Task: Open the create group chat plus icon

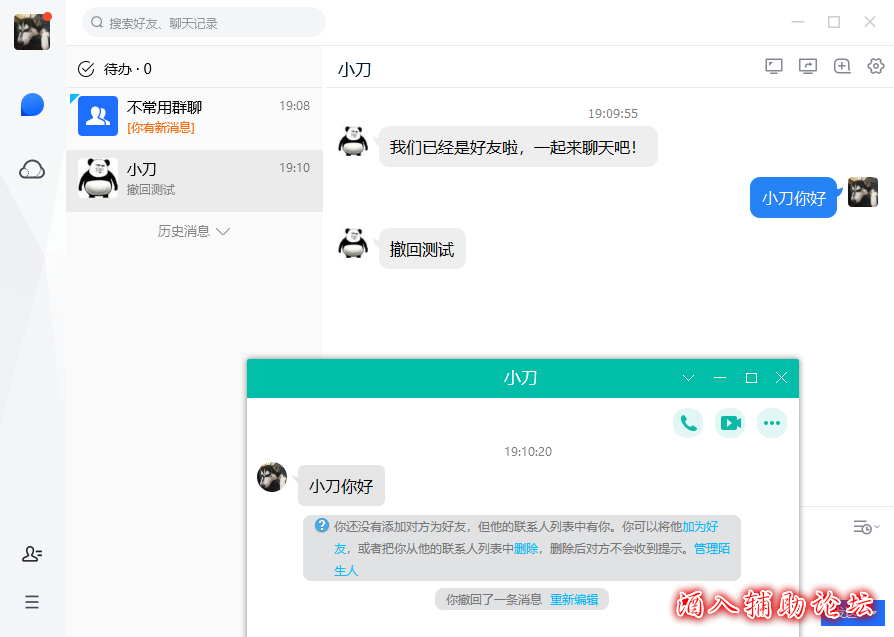Action: coord(842,65)
